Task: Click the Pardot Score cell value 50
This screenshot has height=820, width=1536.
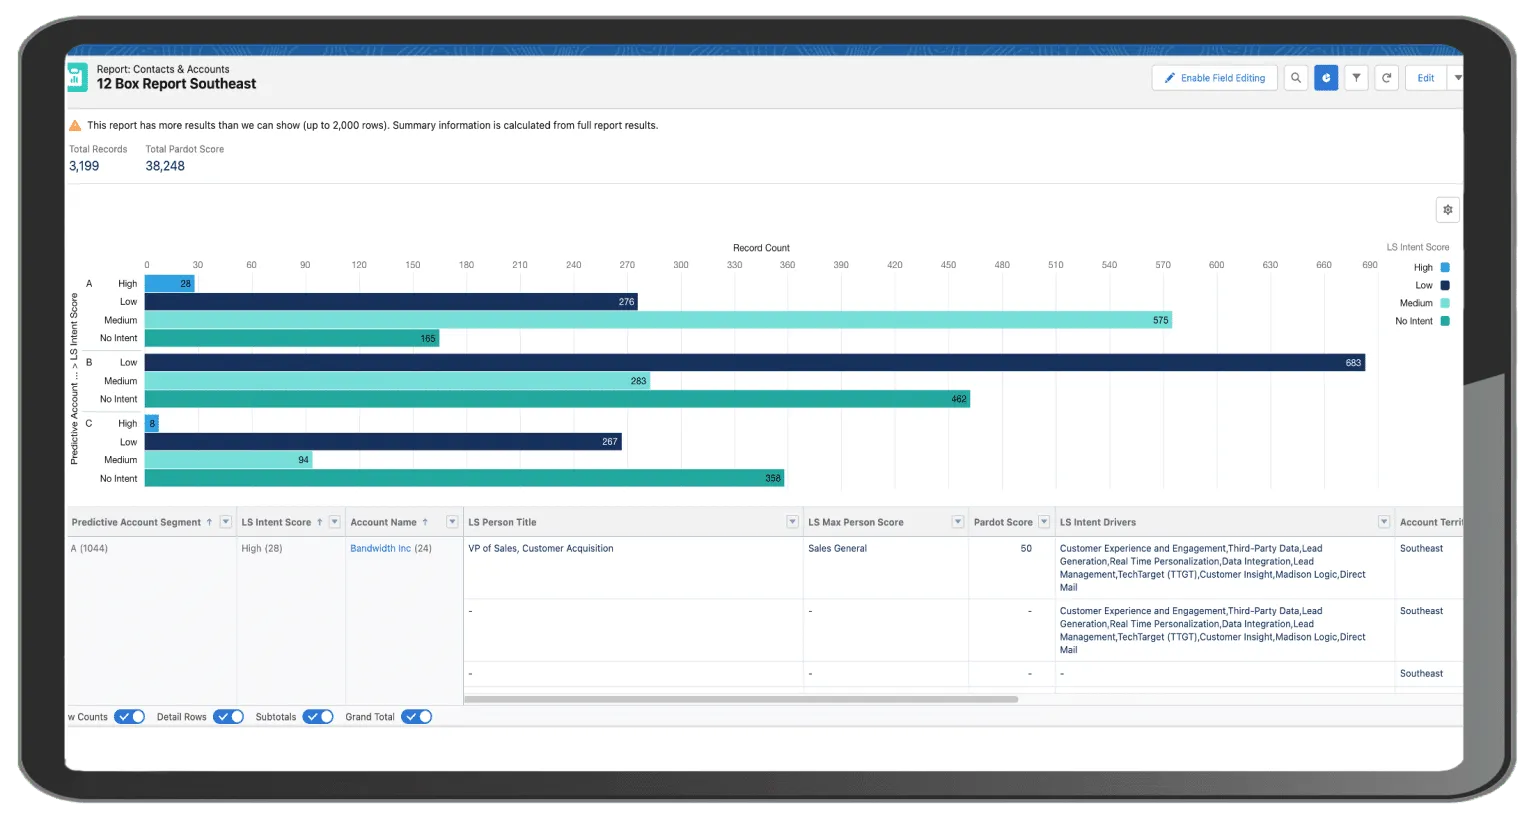Action: coord(1026,549)
